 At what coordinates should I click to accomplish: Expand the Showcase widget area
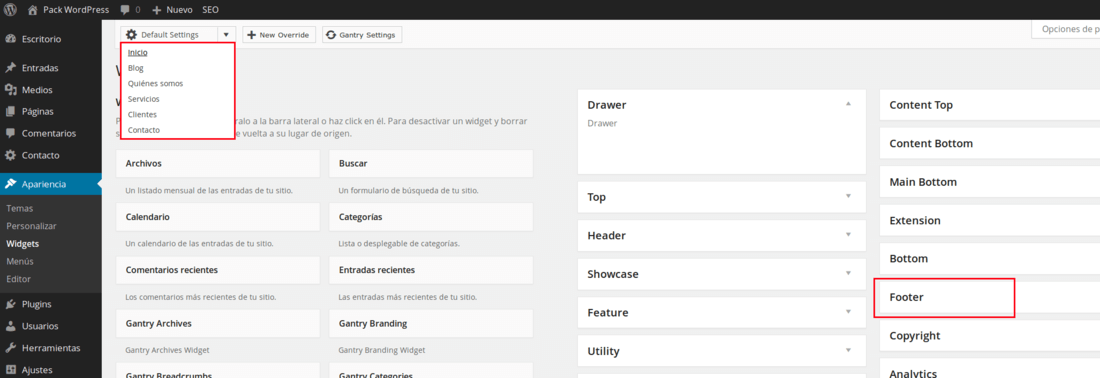point(848,274)
